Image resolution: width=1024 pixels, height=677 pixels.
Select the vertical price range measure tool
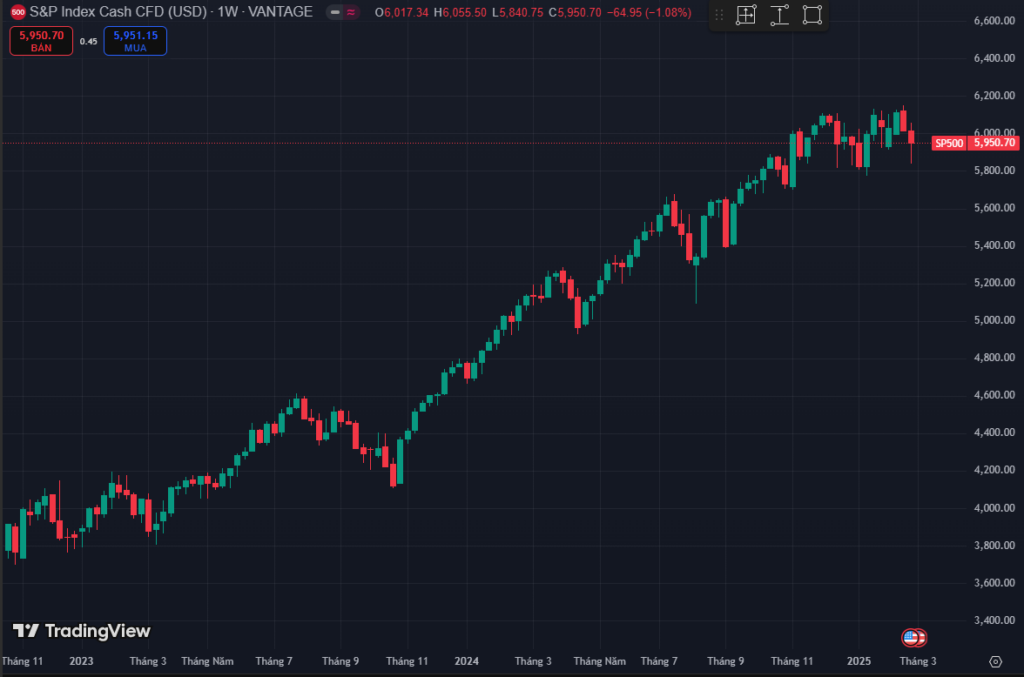(779, 14)
